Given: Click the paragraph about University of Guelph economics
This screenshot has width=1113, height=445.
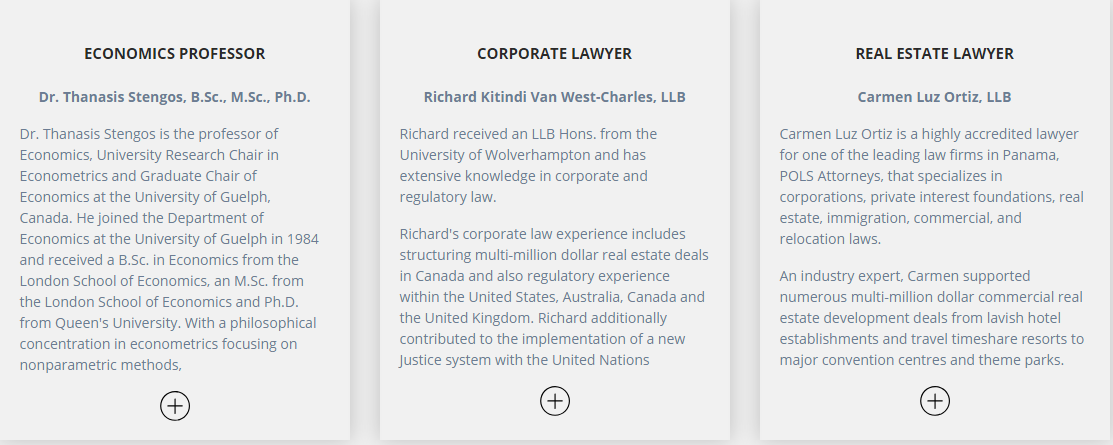Looking at the screenshot, I should pyautogui.click(x=170, y=249).
